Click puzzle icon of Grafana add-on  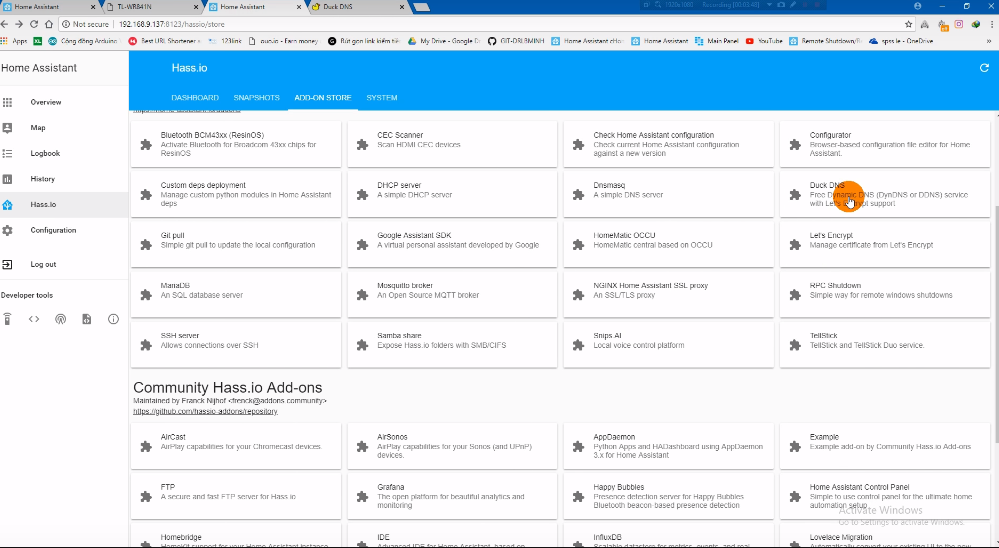[363, 496]
